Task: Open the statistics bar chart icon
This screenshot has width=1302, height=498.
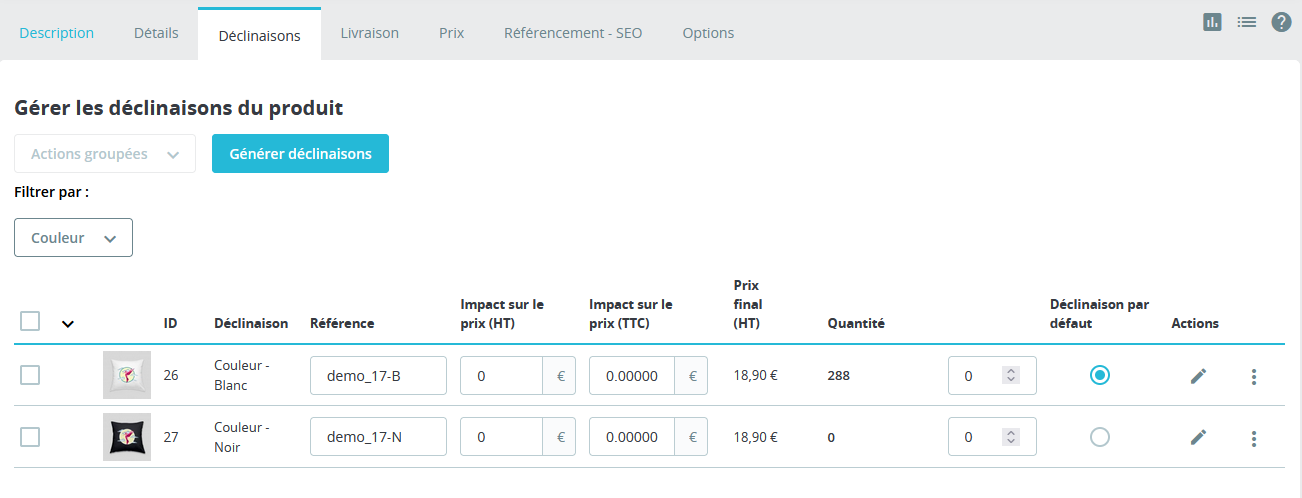Action: (x=1213, y=21)
